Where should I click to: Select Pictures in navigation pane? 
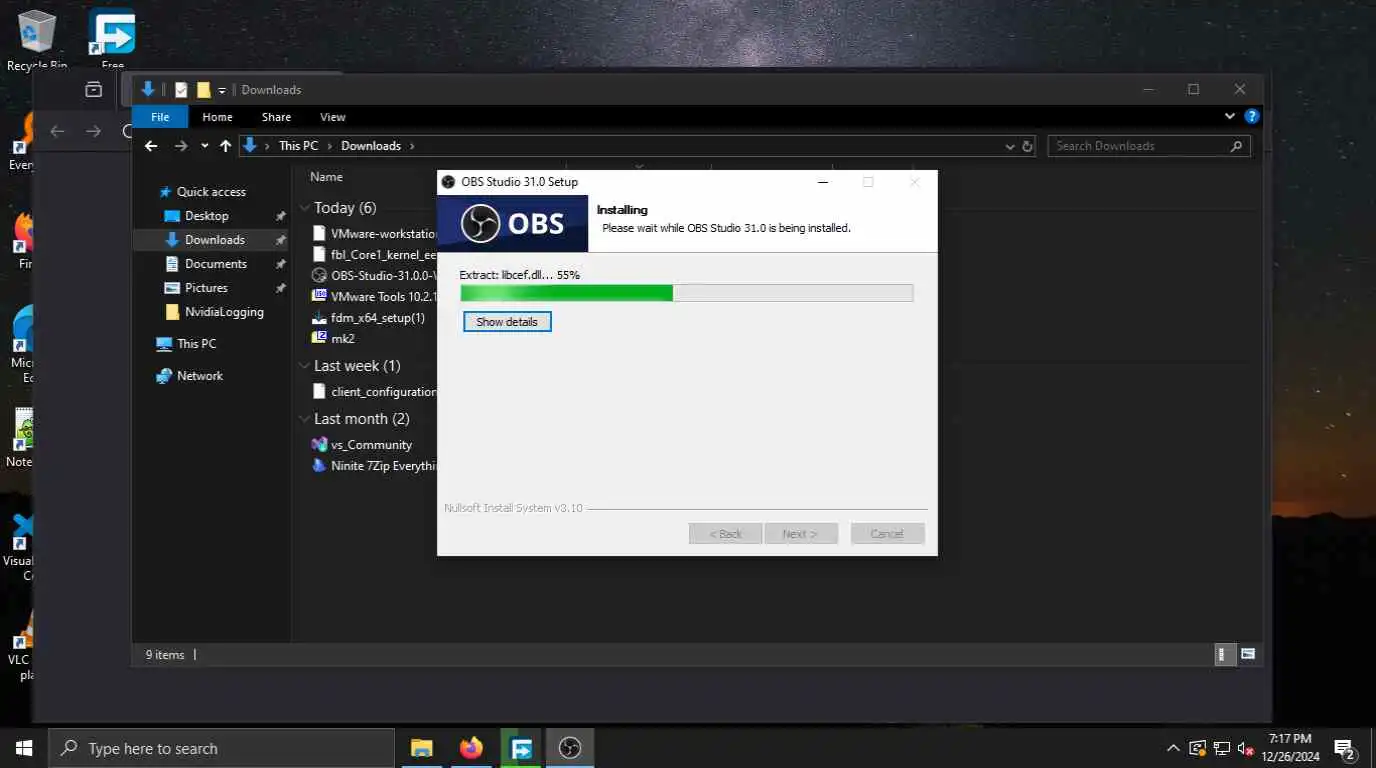point(206,288)
